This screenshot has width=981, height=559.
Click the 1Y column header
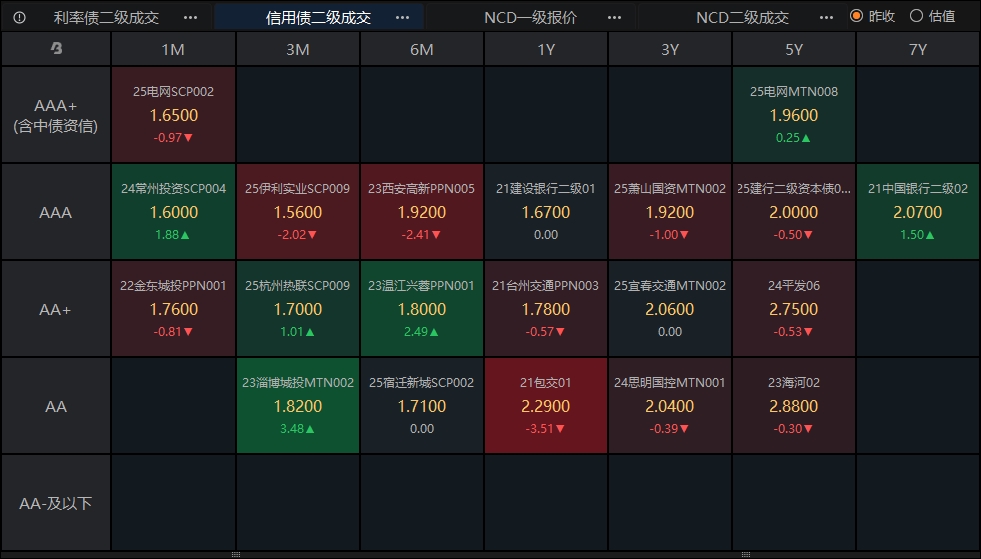tap(546, 49)
